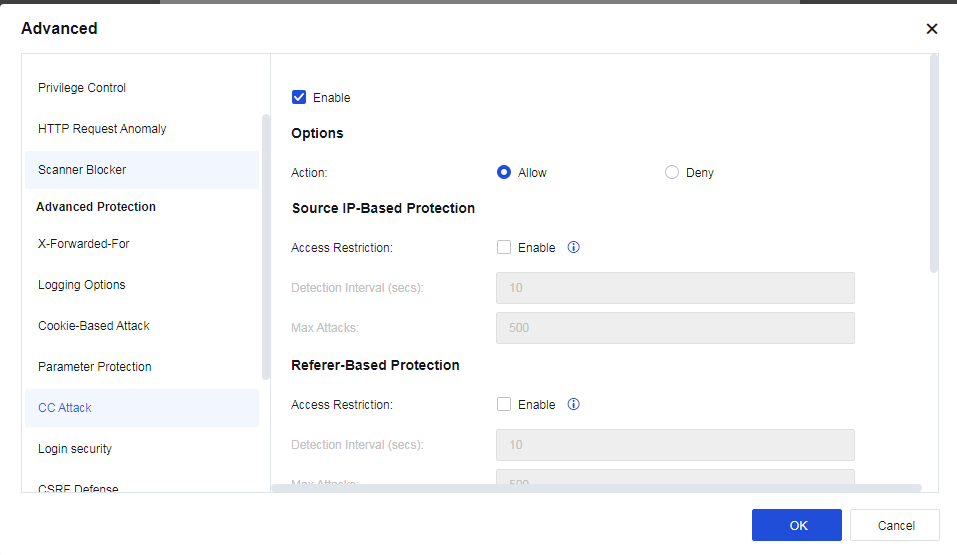Click info icon beside Referer-Based Access Restriction
Viewport: 957px width, 555px height.
(x=574, y=405)
